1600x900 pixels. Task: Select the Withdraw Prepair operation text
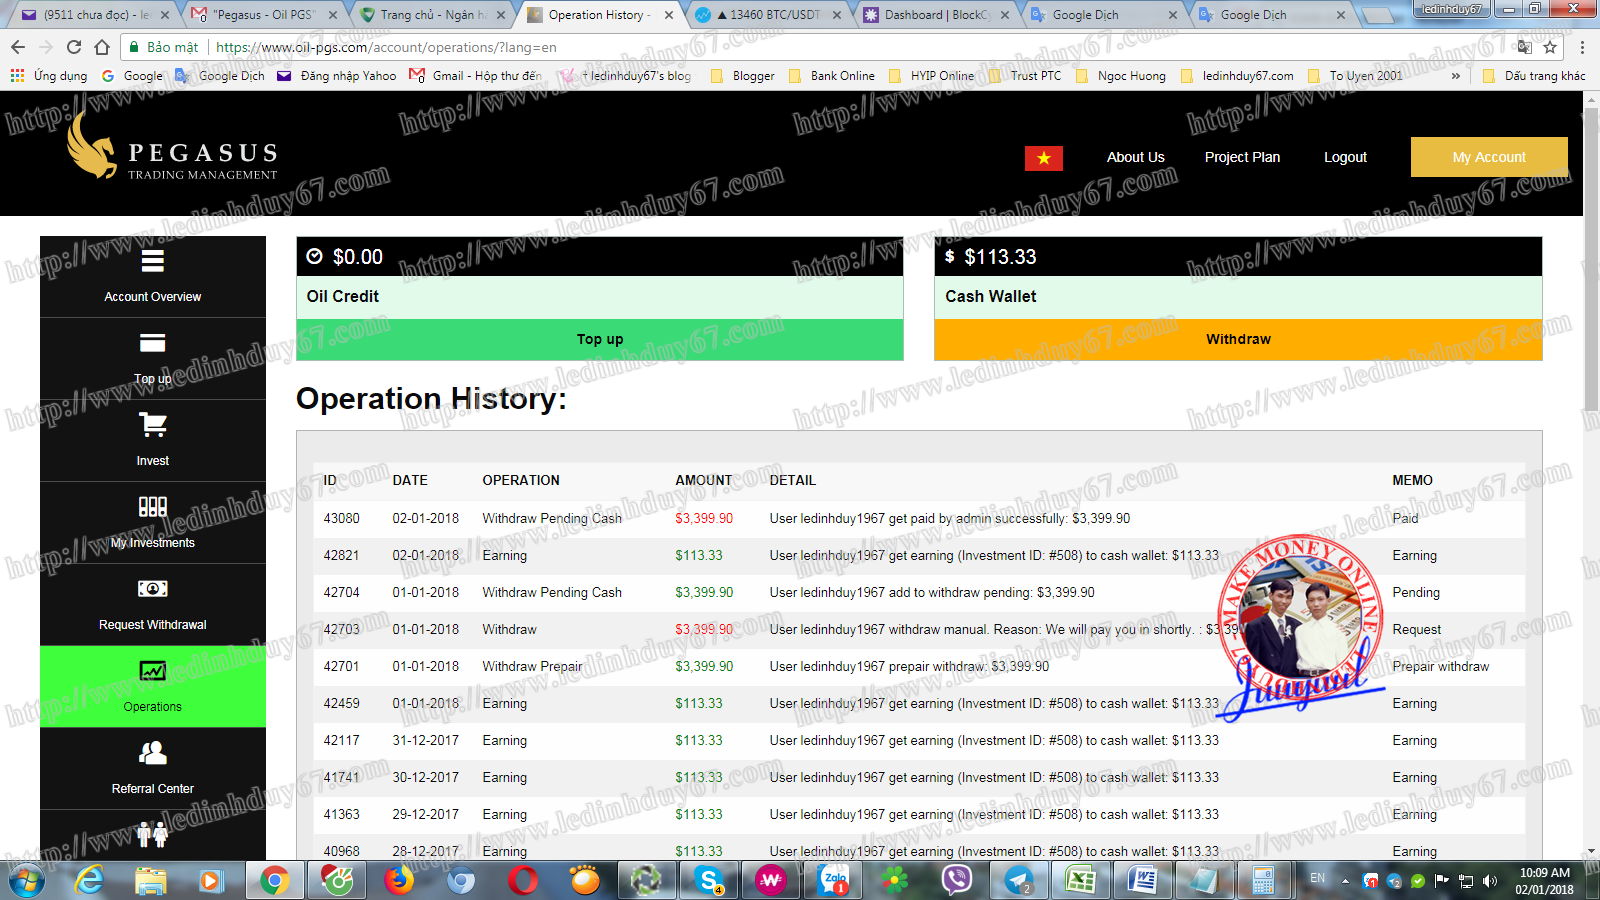(532, 666)
